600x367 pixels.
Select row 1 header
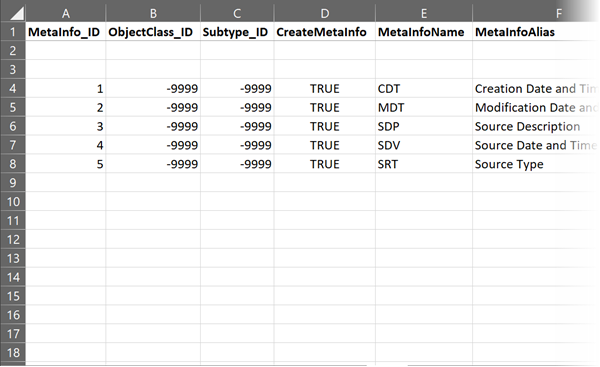(13, 32)
